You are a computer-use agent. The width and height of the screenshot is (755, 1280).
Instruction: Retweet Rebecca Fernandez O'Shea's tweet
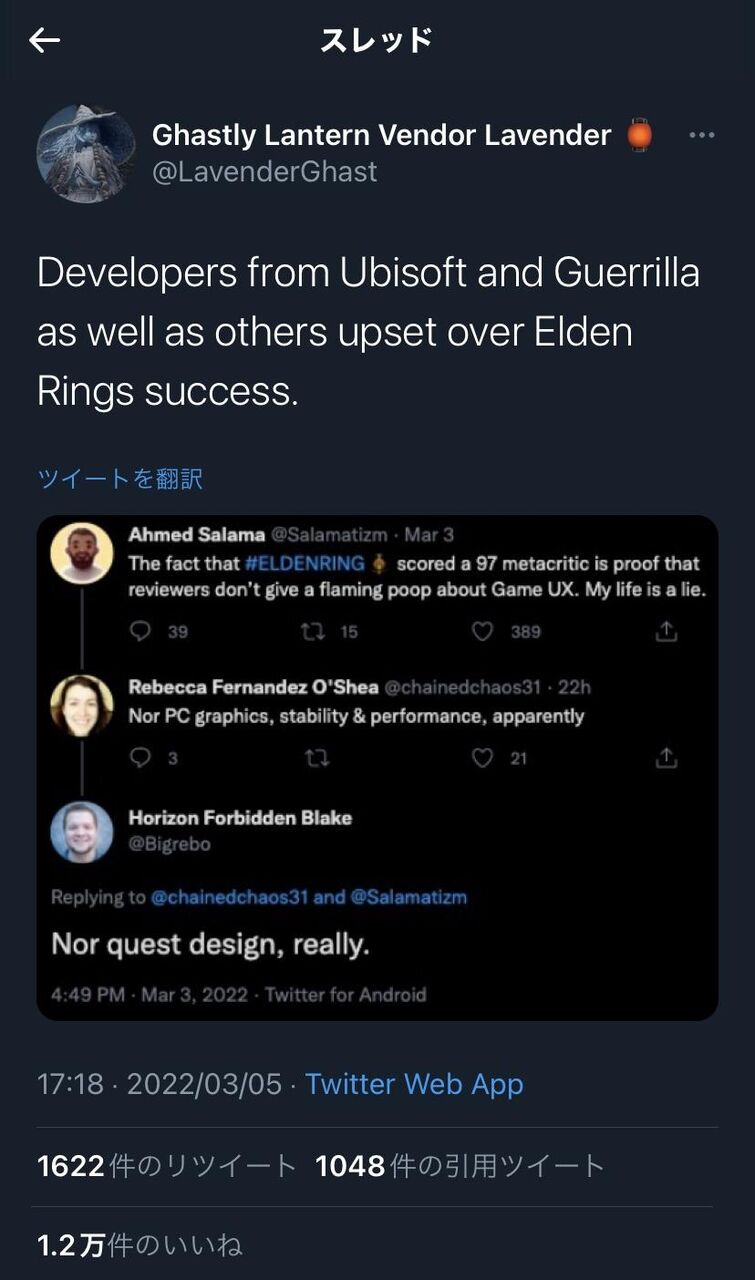[x=316, y=759]
